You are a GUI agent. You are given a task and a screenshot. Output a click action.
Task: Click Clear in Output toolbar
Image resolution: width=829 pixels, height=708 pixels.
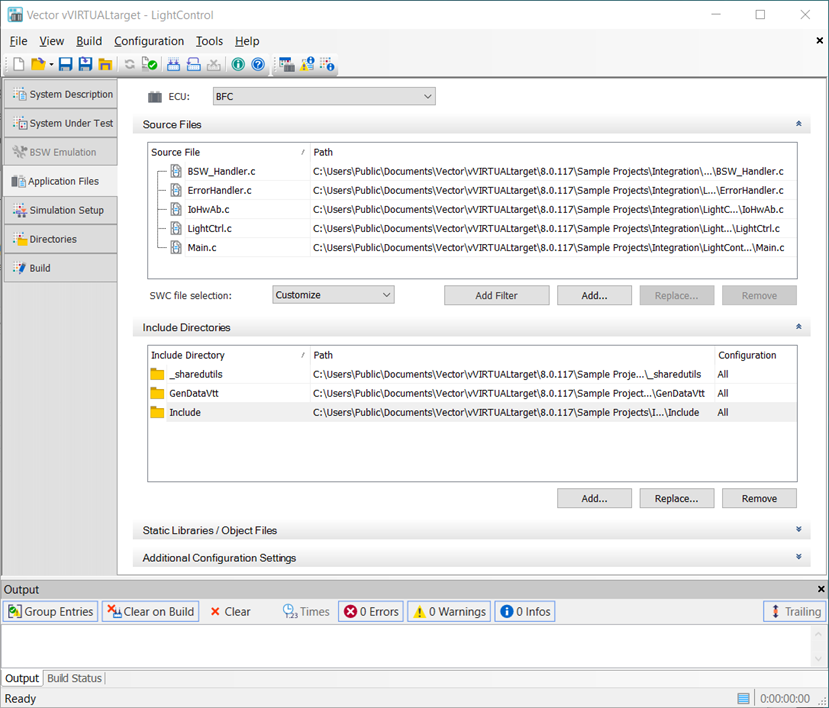230,612
